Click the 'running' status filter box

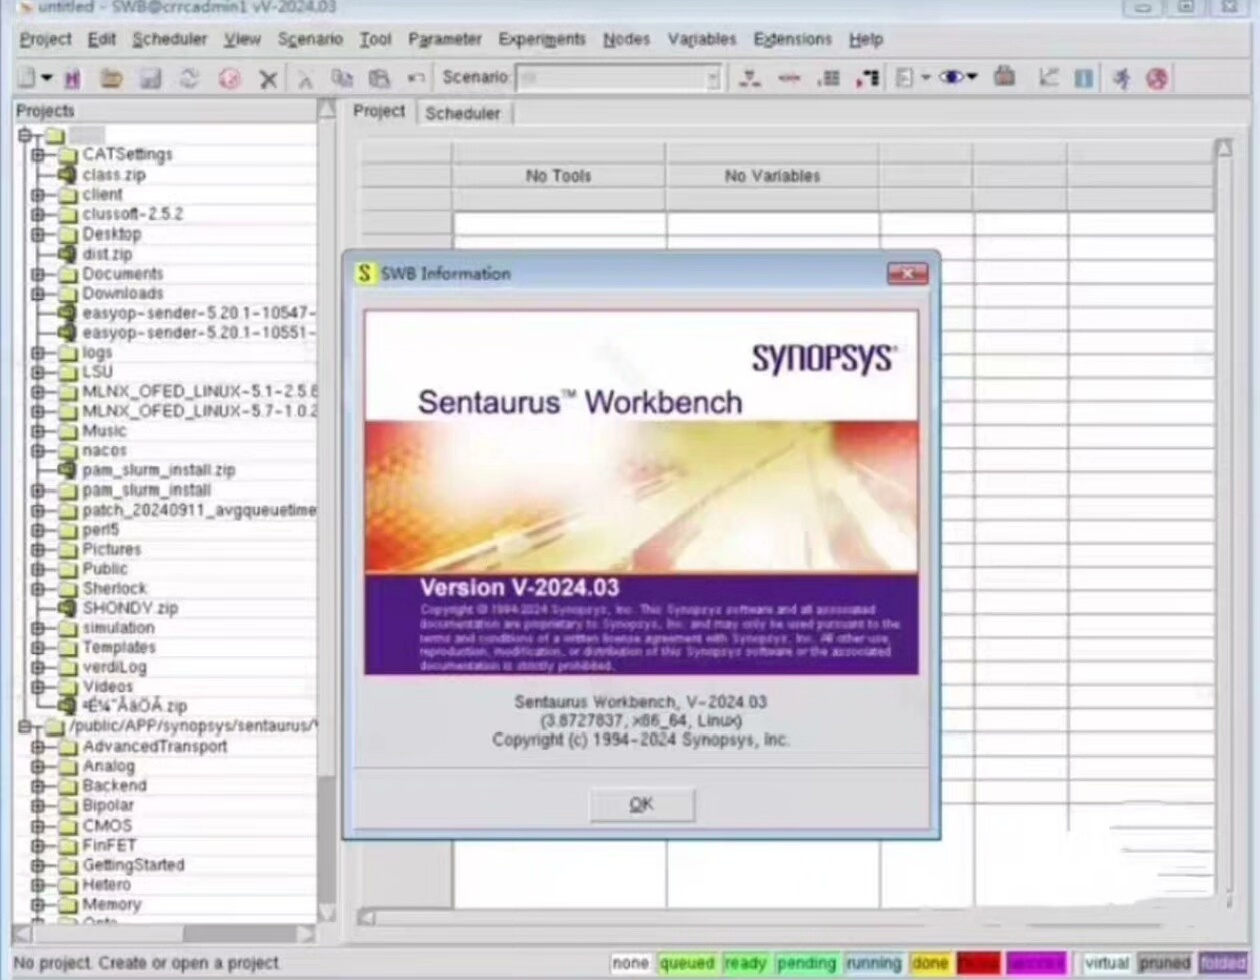coord(874,963)
